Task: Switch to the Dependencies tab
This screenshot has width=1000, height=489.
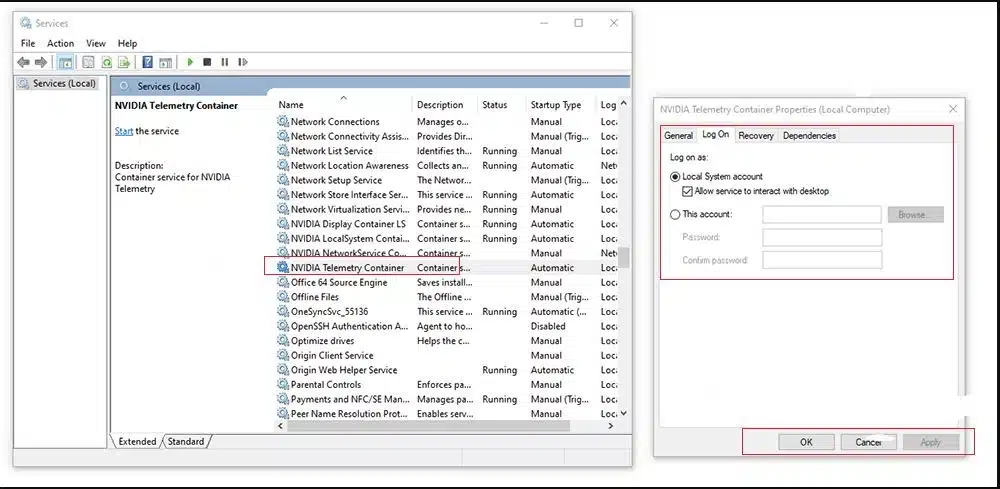Action: pos(809,136)
